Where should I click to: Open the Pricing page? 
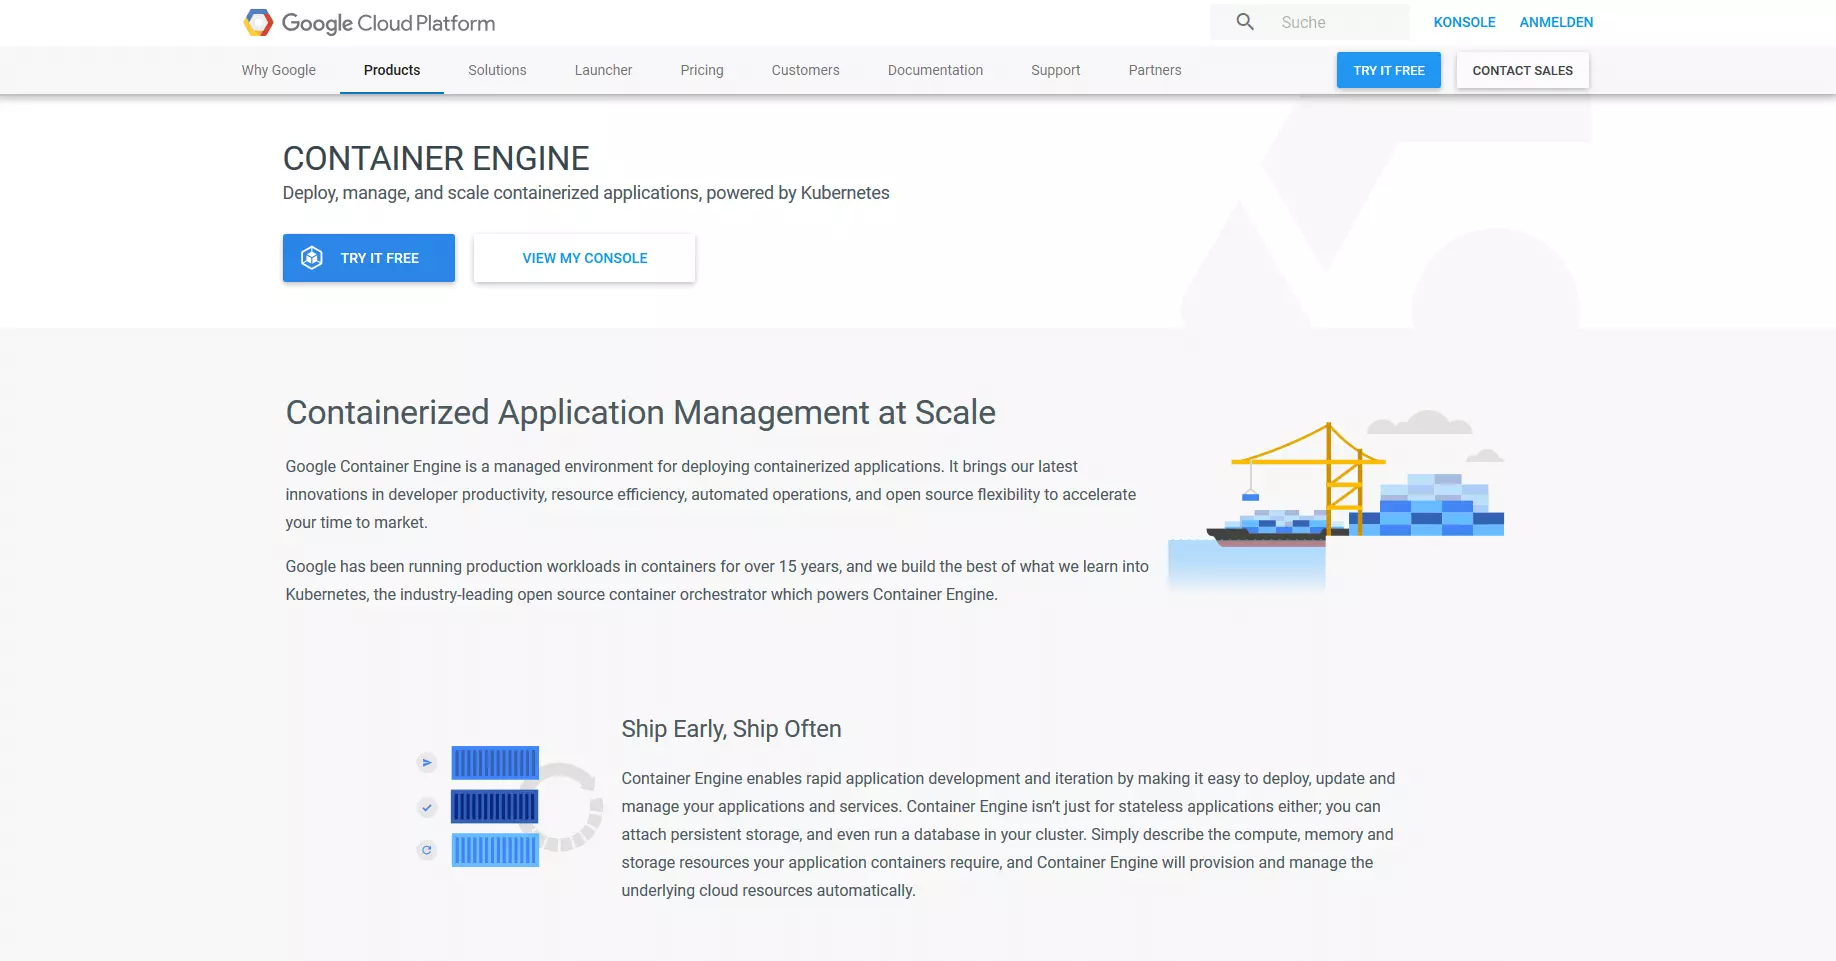(702, 70)
